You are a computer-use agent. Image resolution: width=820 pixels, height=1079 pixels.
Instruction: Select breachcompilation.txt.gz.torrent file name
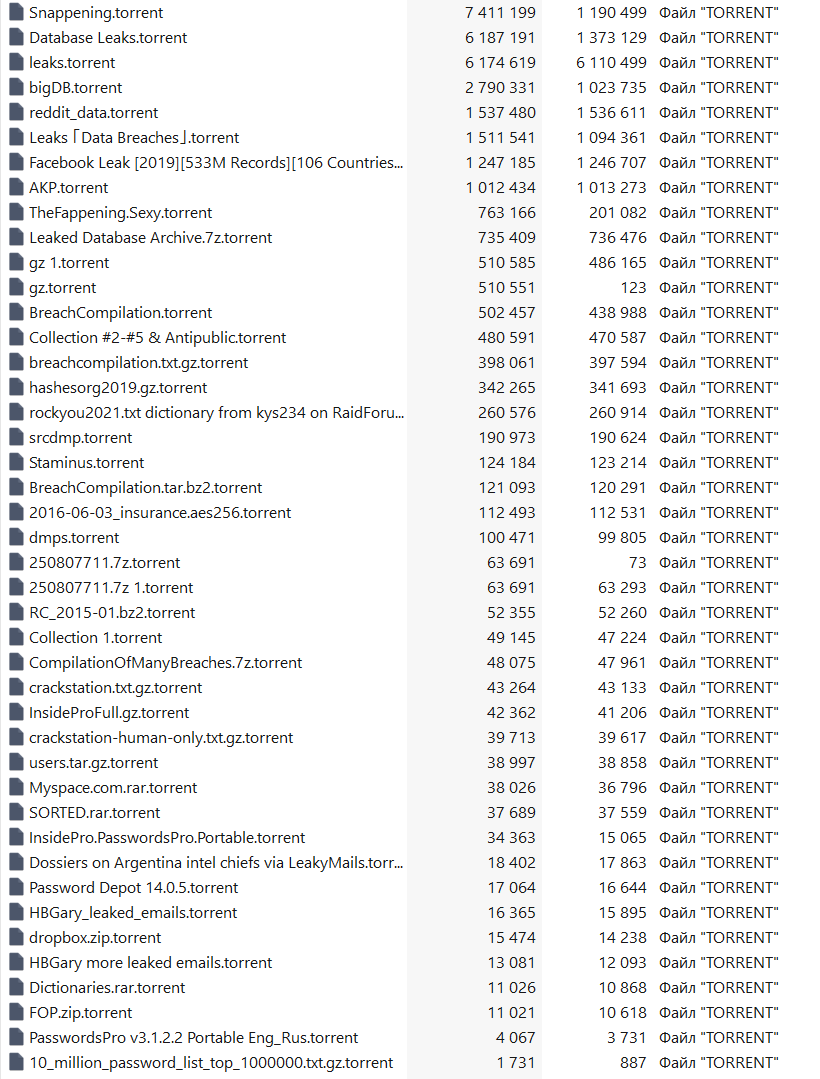click(x=138, y=363)
